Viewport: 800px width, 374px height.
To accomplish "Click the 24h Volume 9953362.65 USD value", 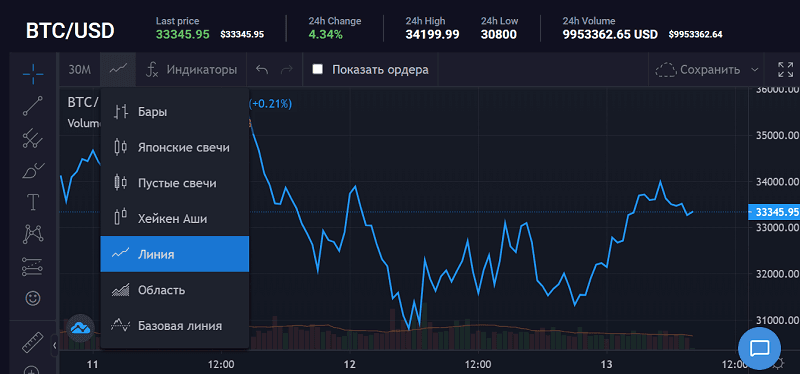I will click(x=610, y=35).
